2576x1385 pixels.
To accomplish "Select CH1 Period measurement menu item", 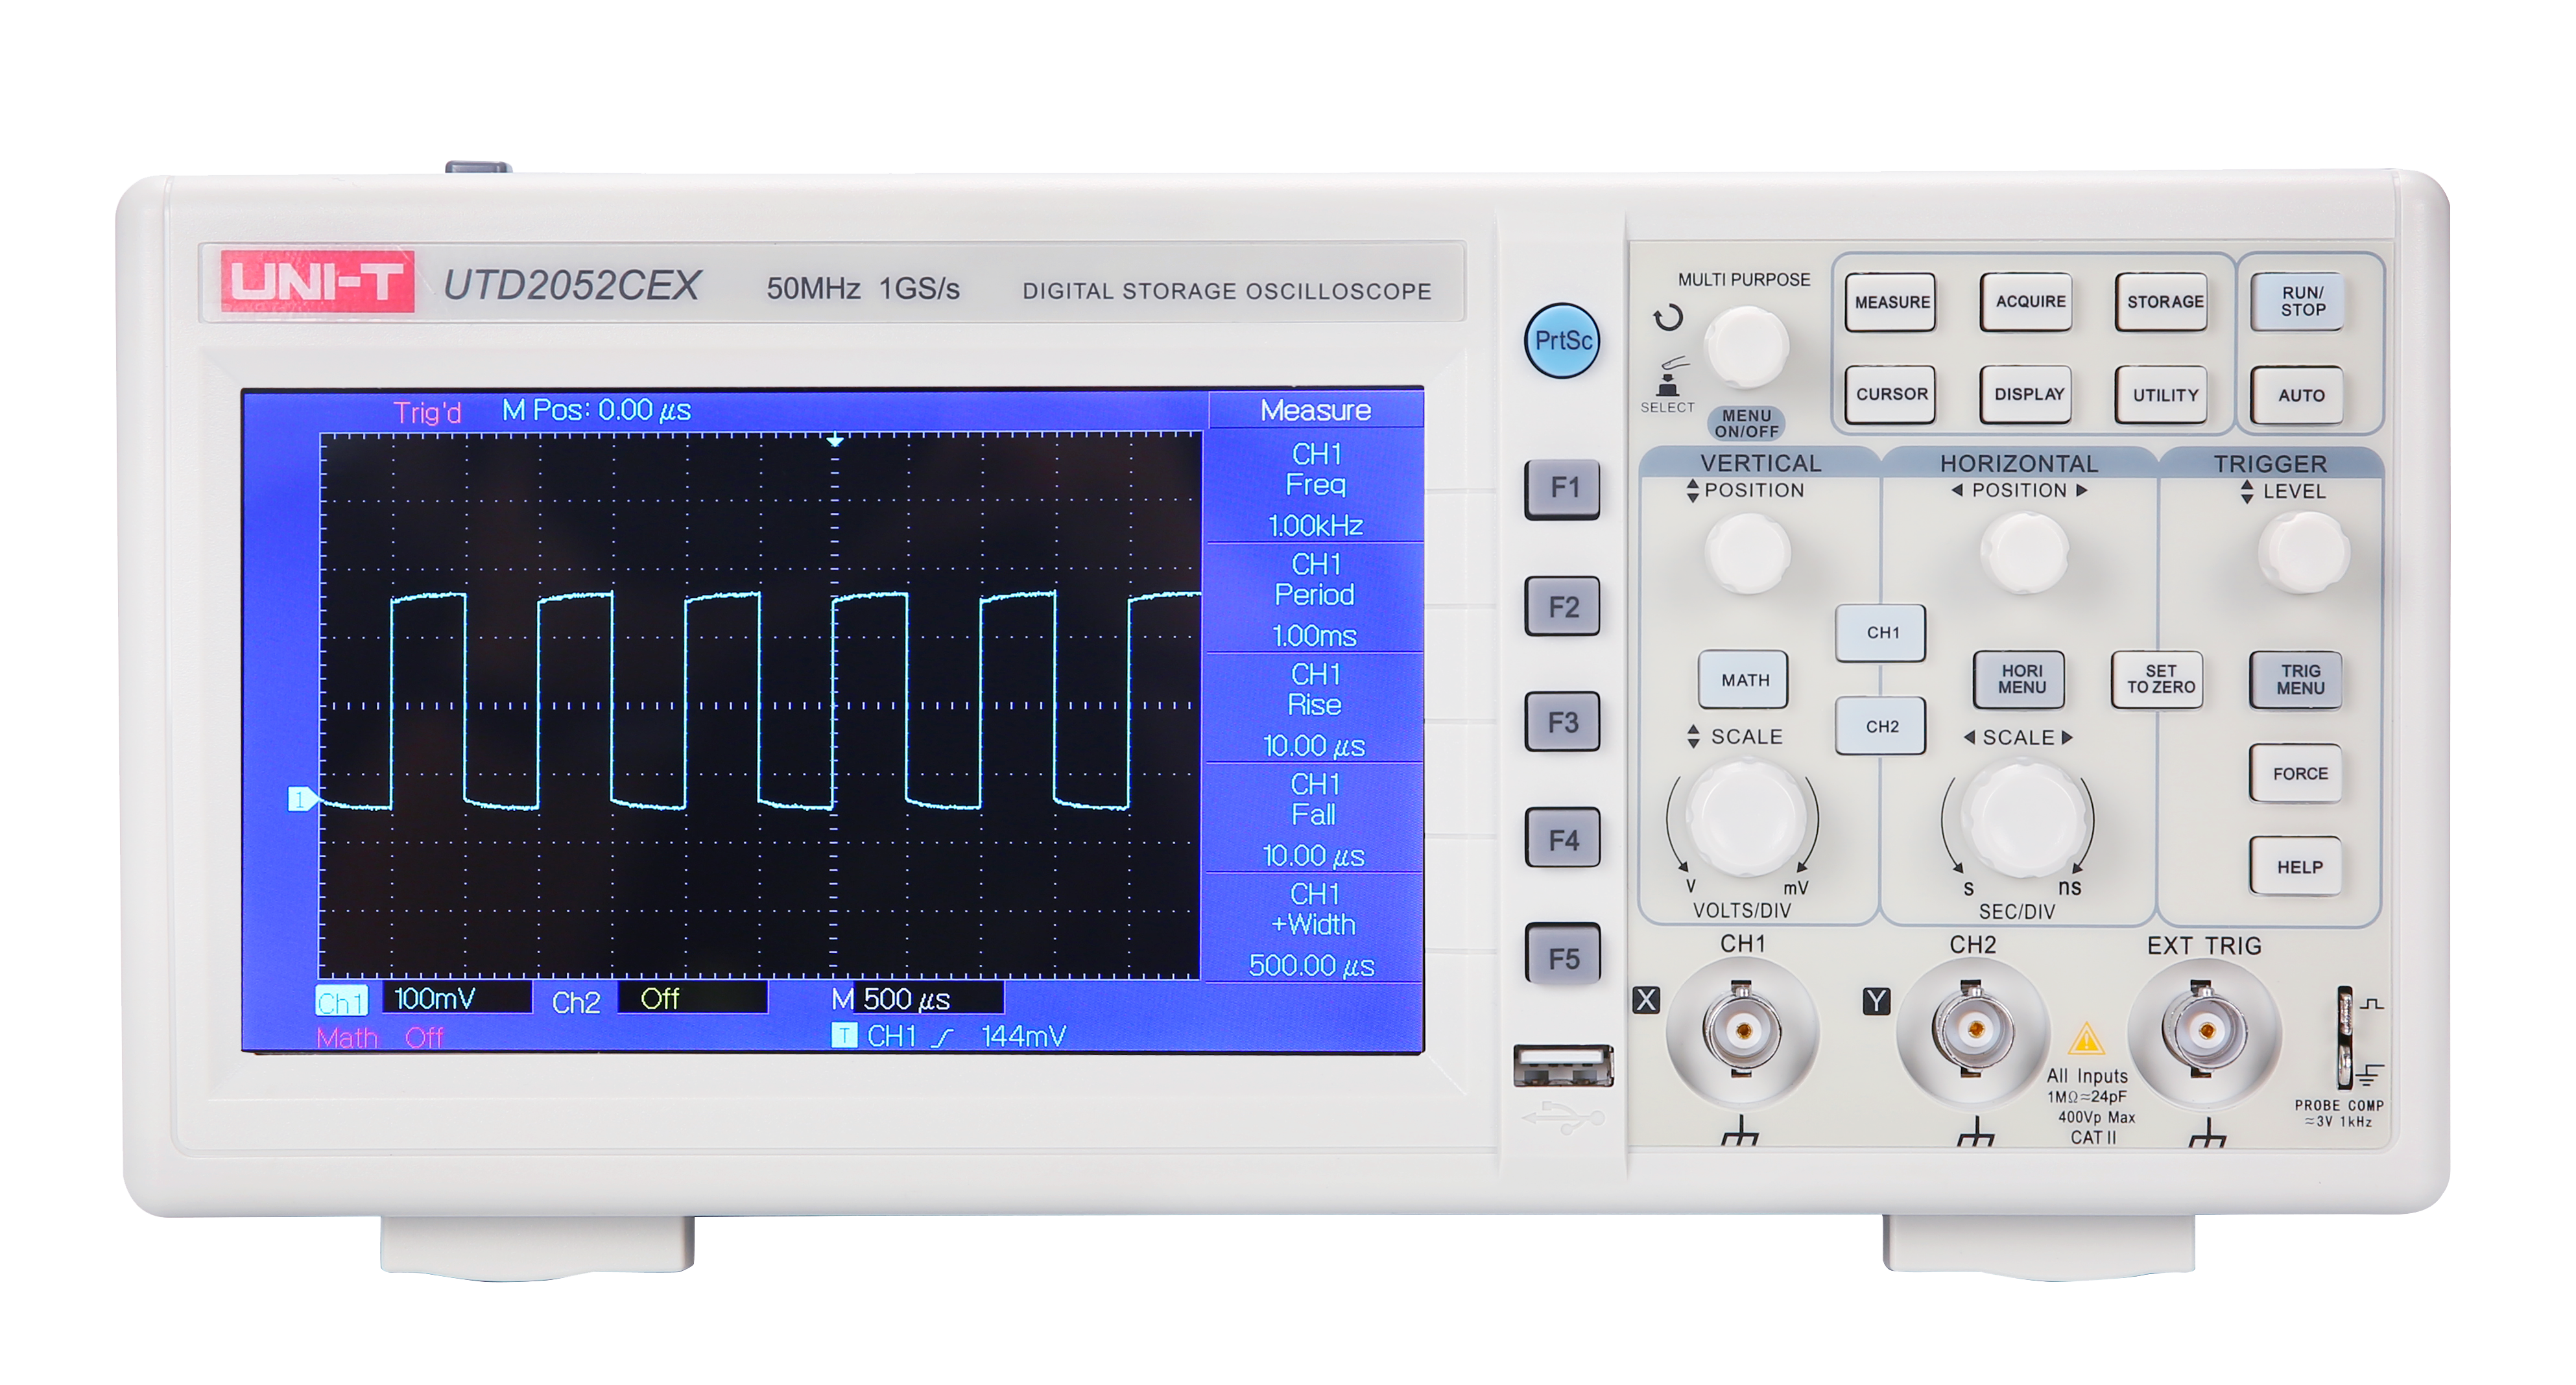I will (x=1315, y=598).
